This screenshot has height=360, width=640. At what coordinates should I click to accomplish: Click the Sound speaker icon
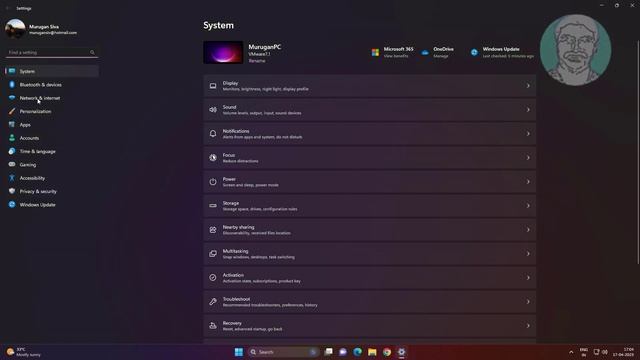(213, 110)
